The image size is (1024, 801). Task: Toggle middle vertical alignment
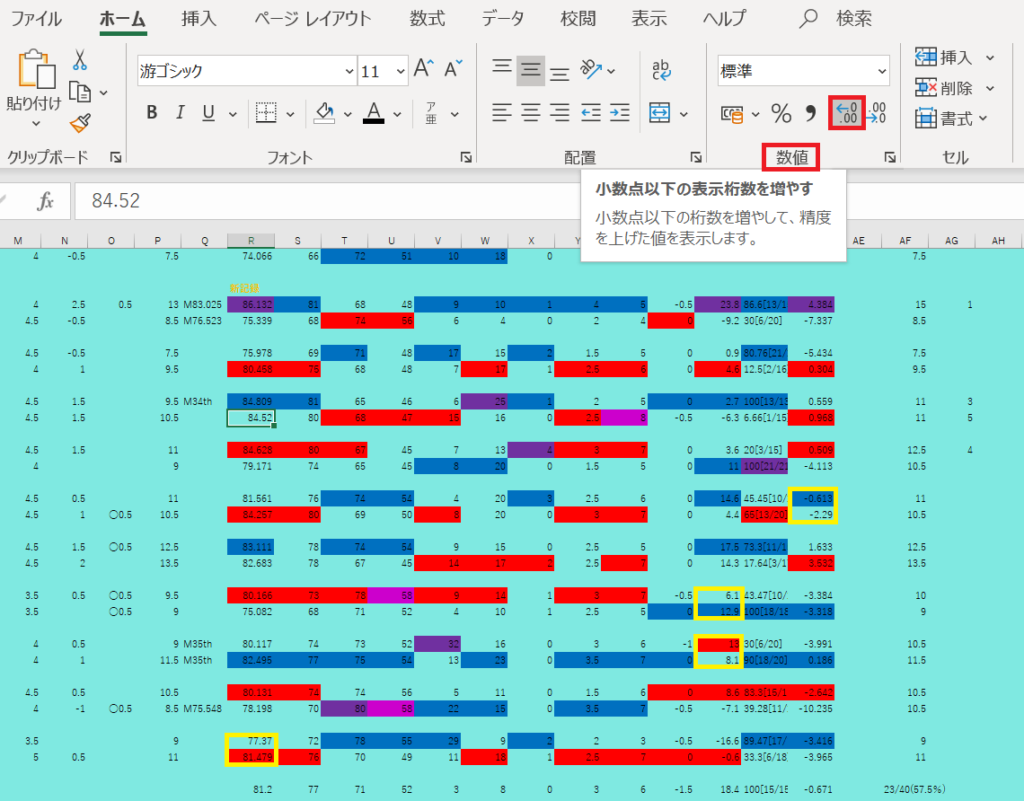click(x=530, y=70)
